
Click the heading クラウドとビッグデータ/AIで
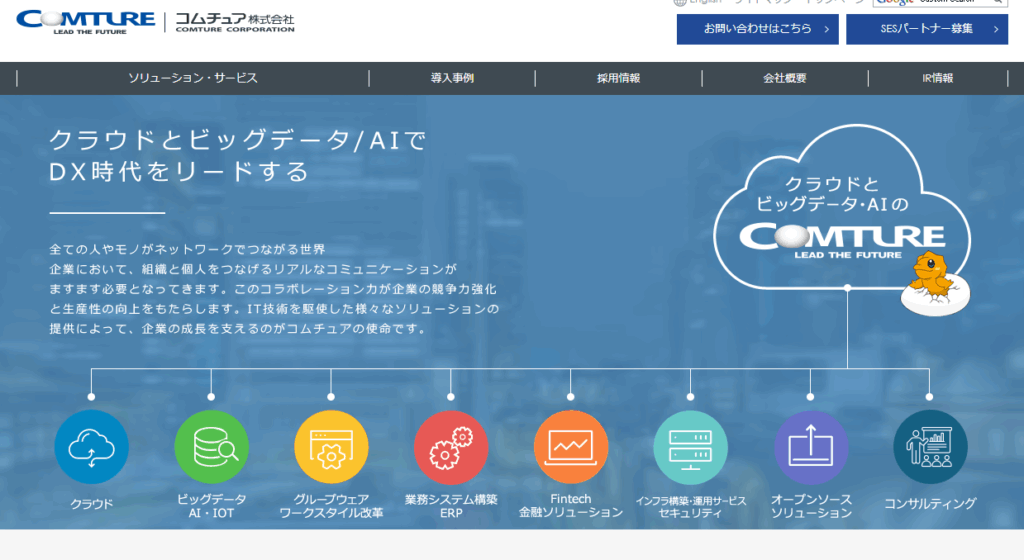[238, 140]
